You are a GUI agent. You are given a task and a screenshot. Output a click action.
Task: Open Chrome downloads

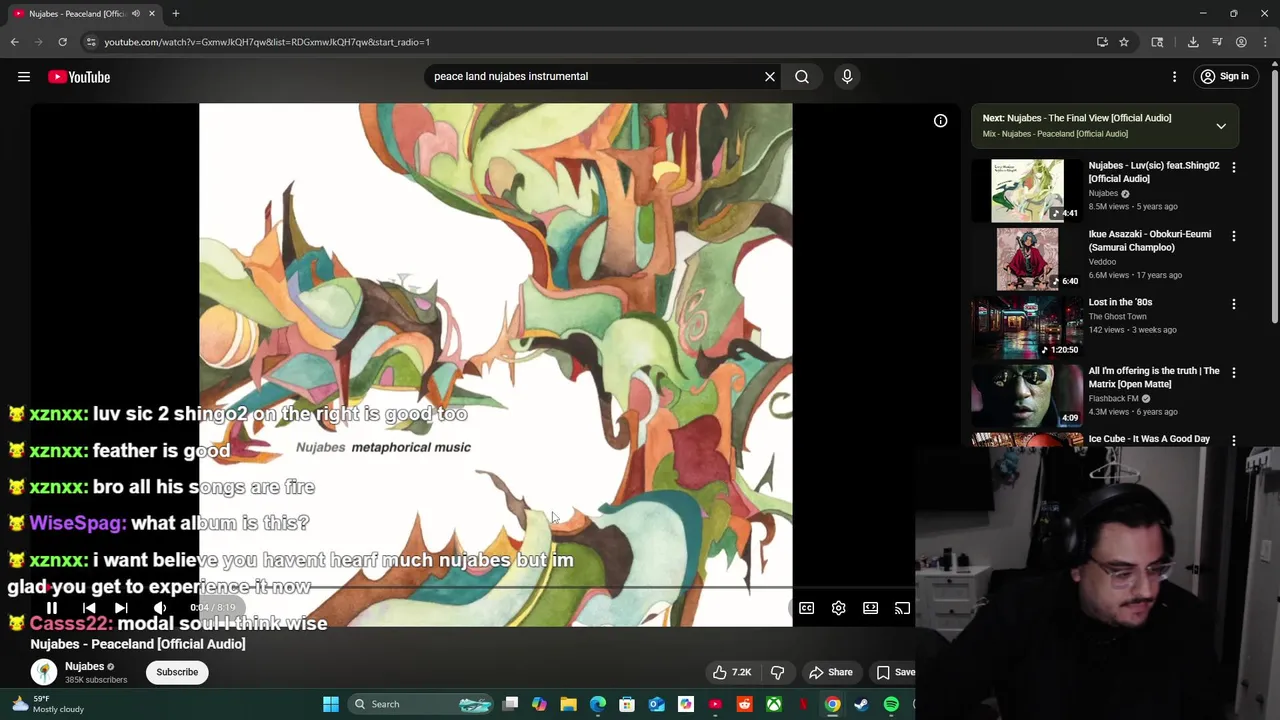1193,42
